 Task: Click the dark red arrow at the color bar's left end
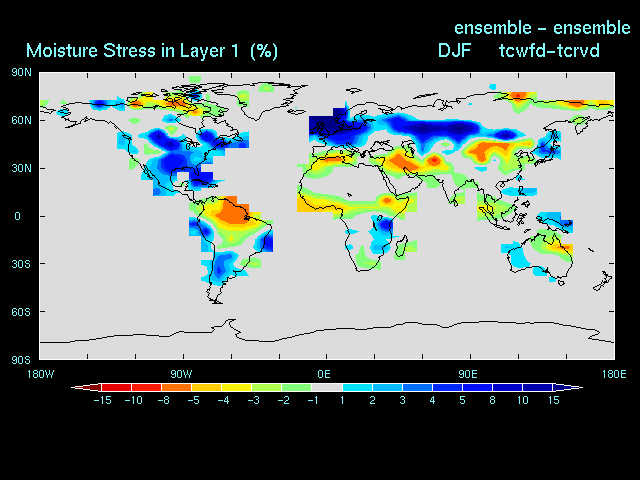pos(86,387)
